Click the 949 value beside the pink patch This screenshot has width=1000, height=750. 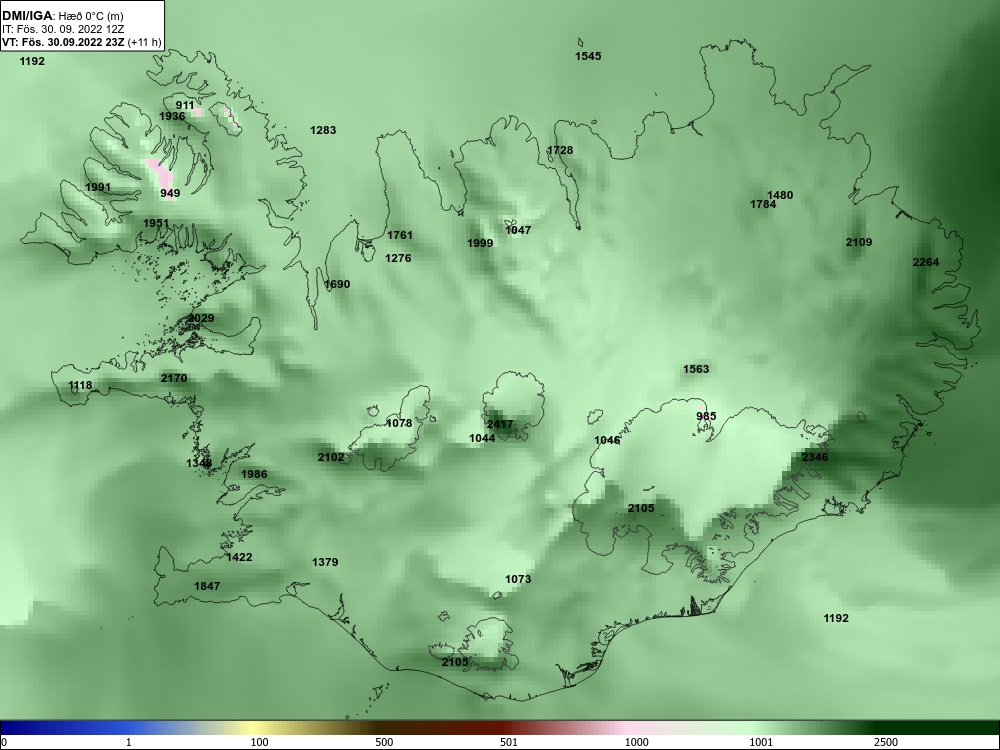(x=170, y=193)
